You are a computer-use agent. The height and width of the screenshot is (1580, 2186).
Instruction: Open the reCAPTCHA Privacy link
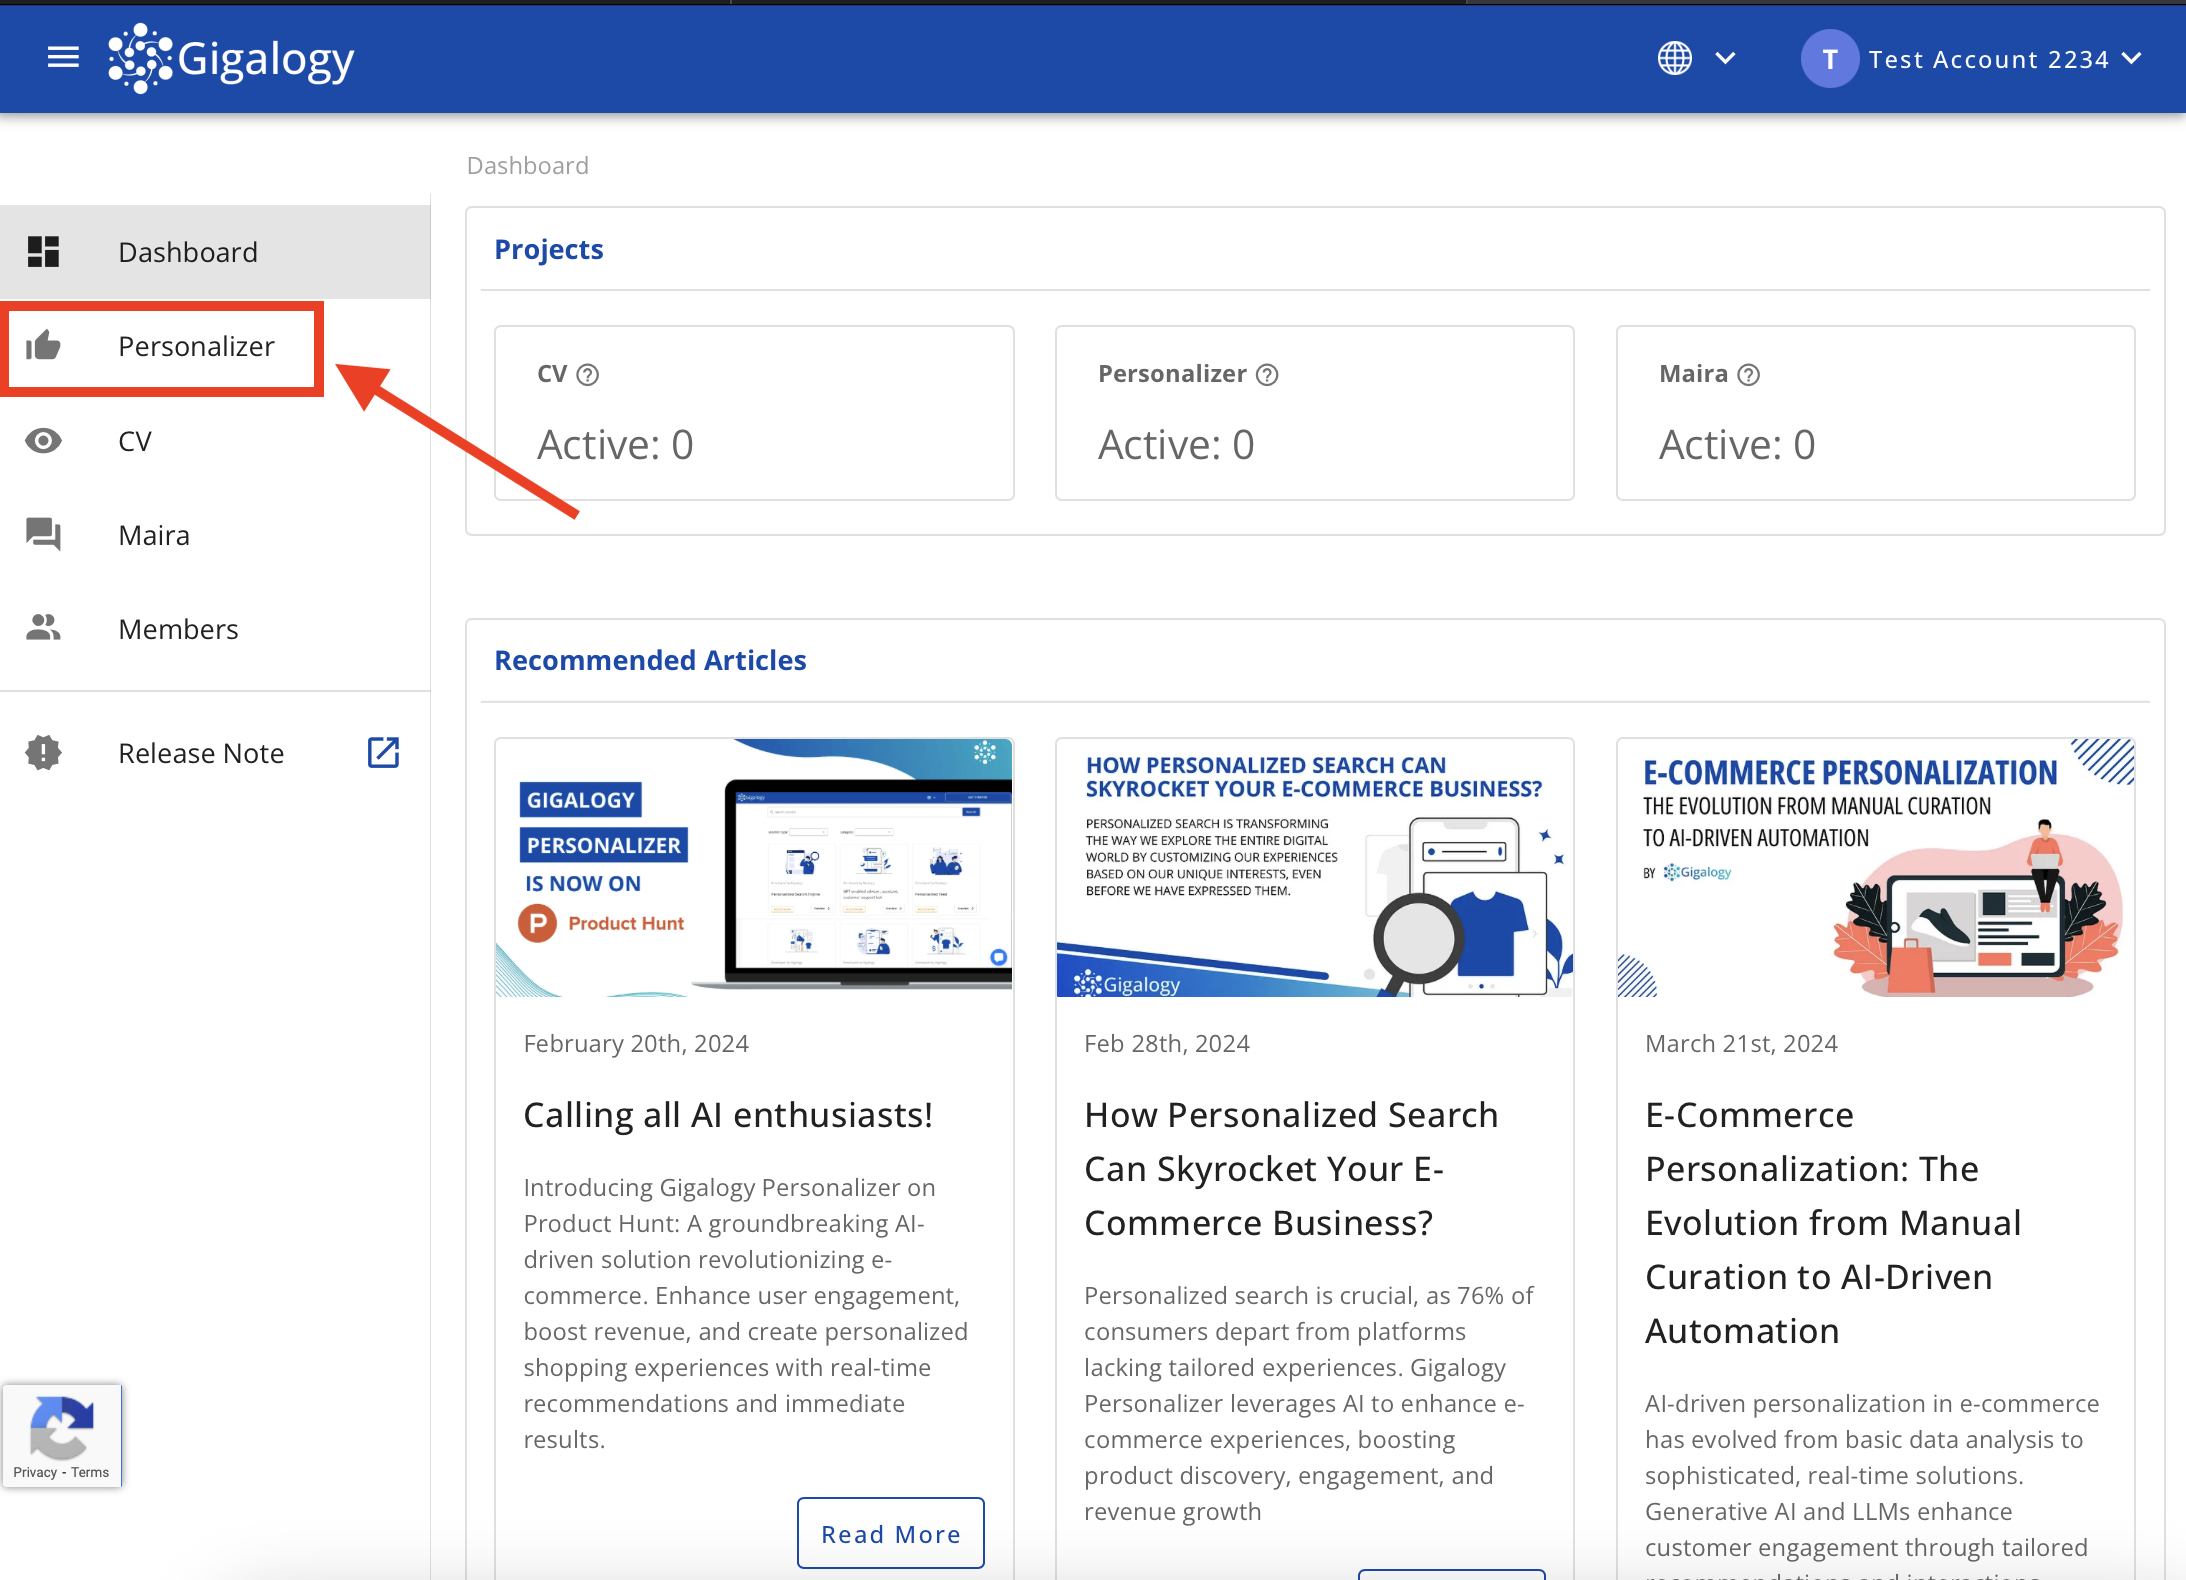tap(35, 1472)
